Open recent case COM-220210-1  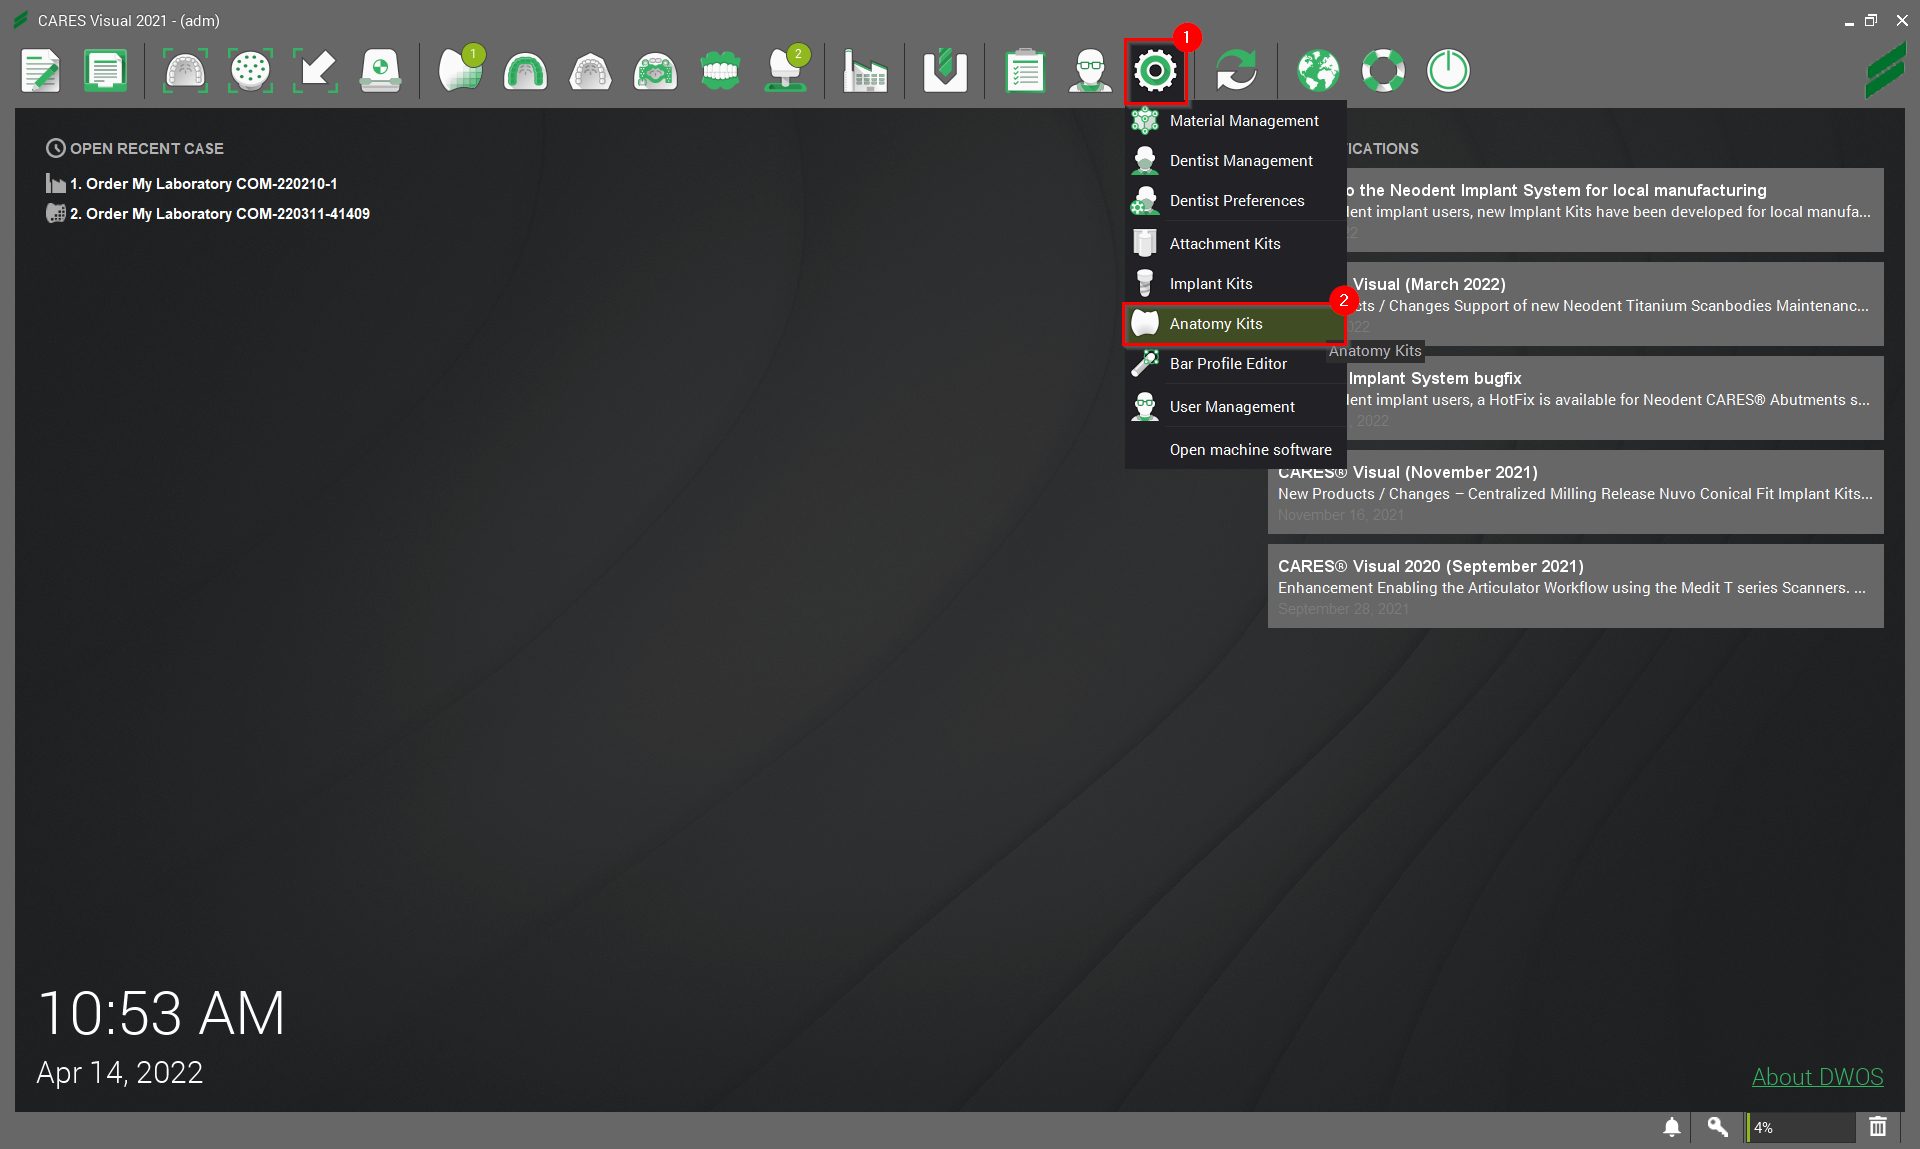coord(203,184)
